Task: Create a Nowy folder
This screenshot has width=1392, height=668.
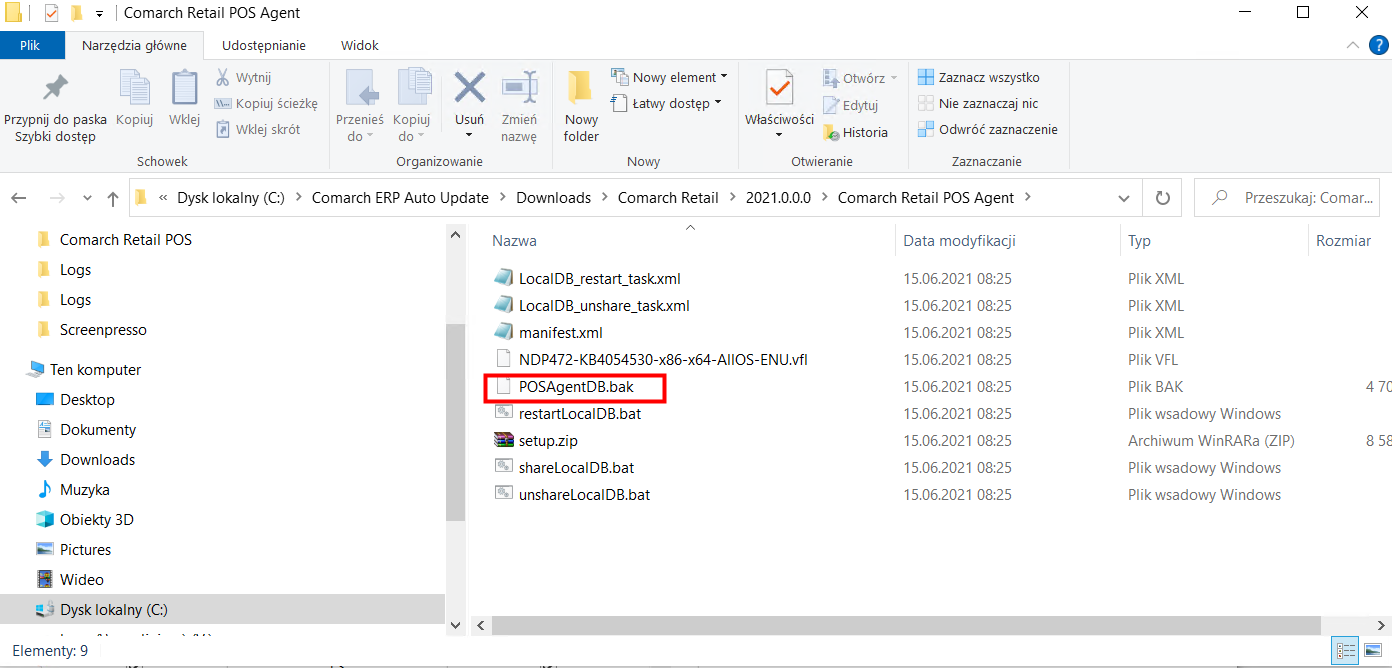Action: click(581, 108)
